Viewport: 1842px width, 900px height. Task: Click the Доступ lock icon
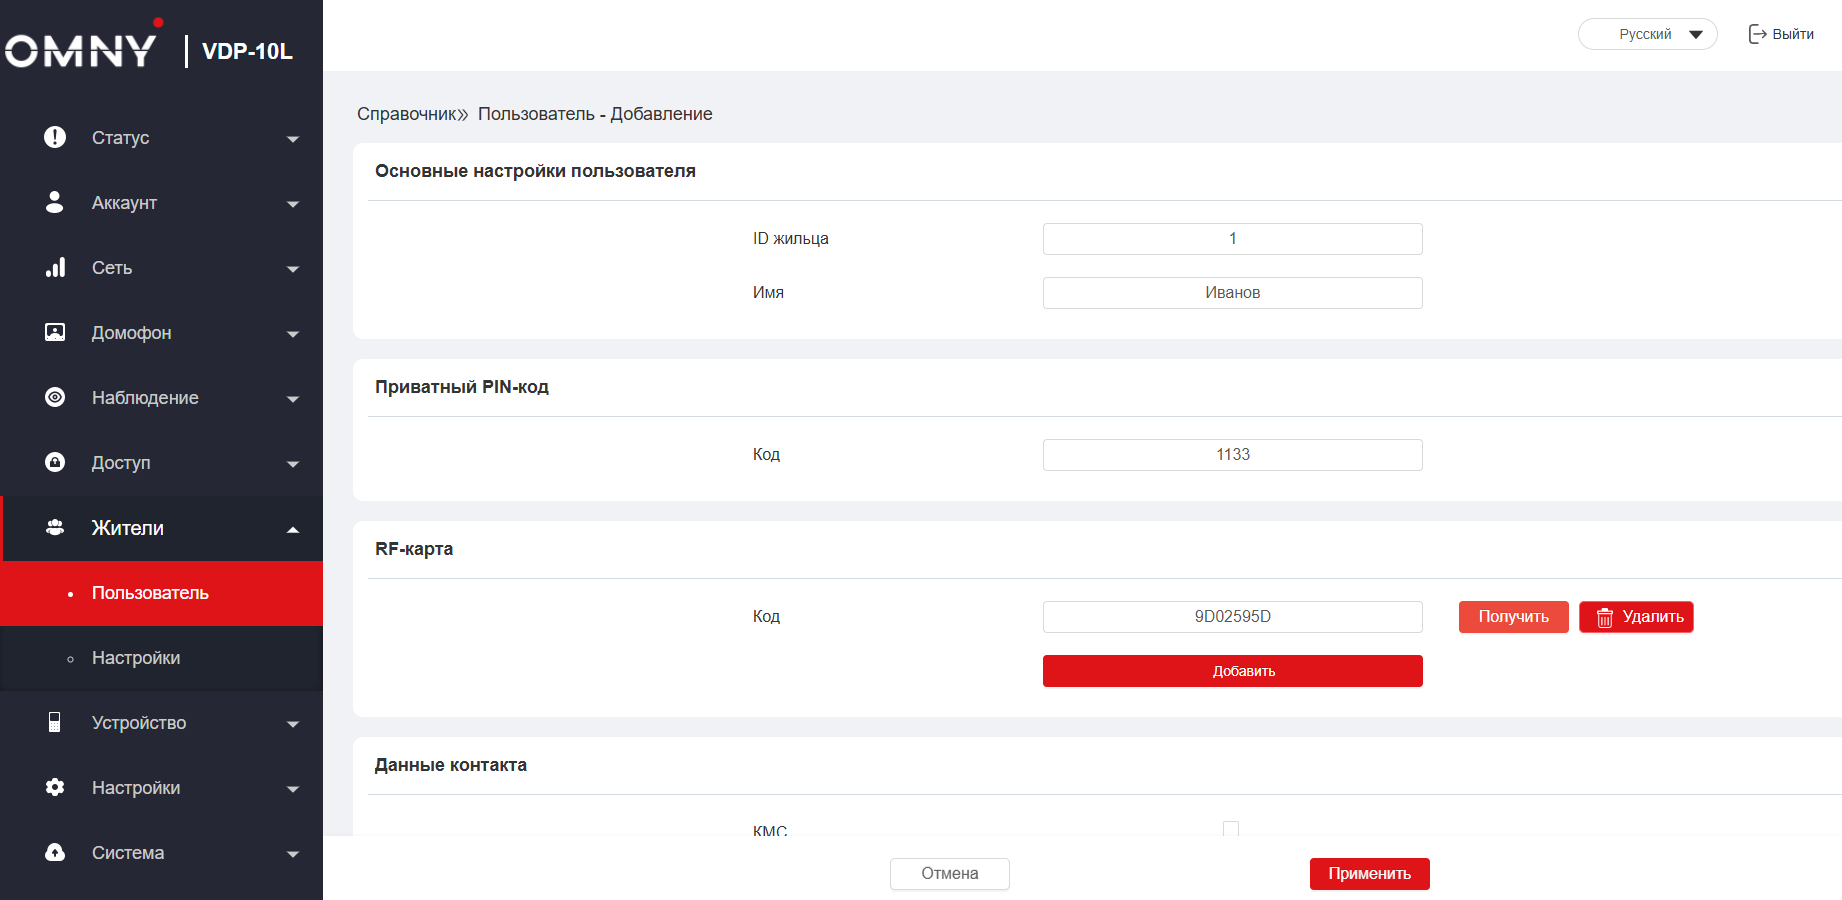pyautogui.click(x=55, y=462)
